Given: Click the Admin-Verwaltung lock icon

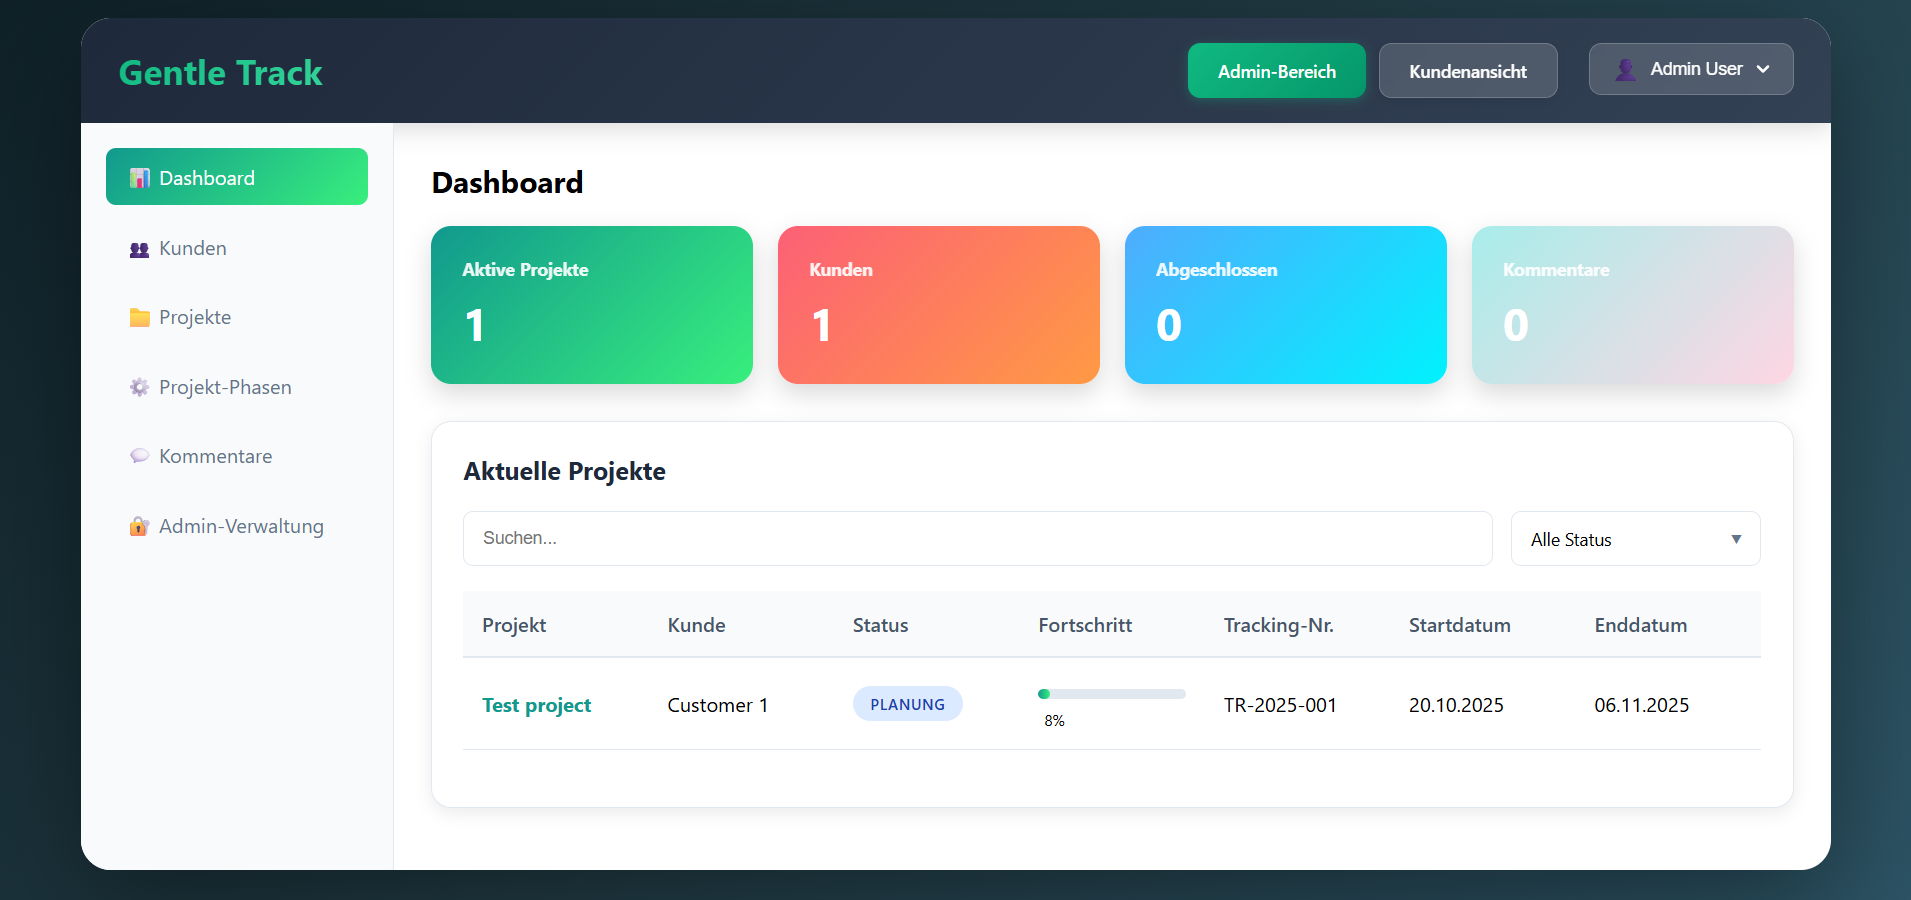Looking at the screenshot, I should click(x=139, y=526).
